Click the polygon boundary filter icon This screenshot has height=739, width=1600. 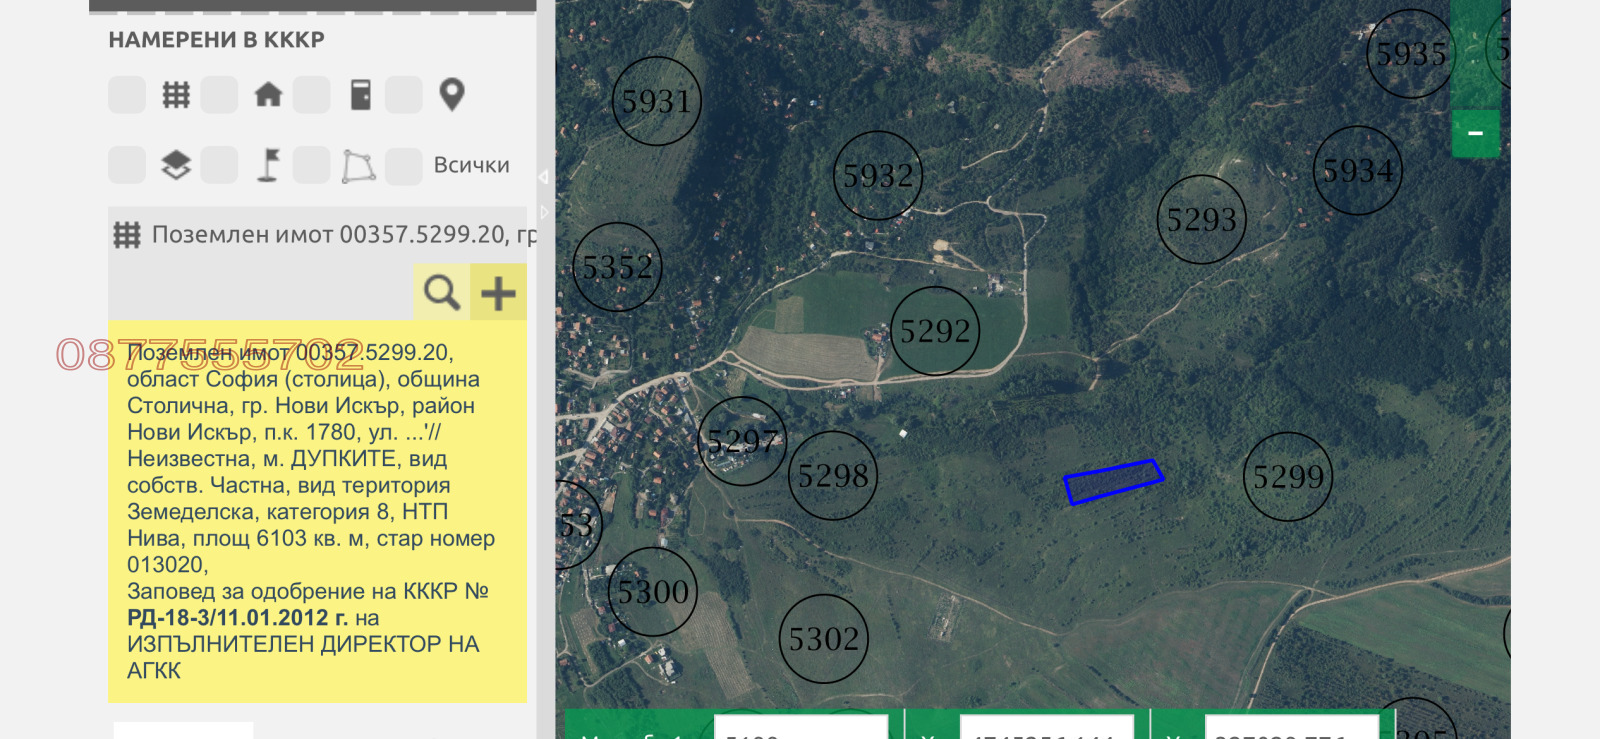click(x=359, y=166)
